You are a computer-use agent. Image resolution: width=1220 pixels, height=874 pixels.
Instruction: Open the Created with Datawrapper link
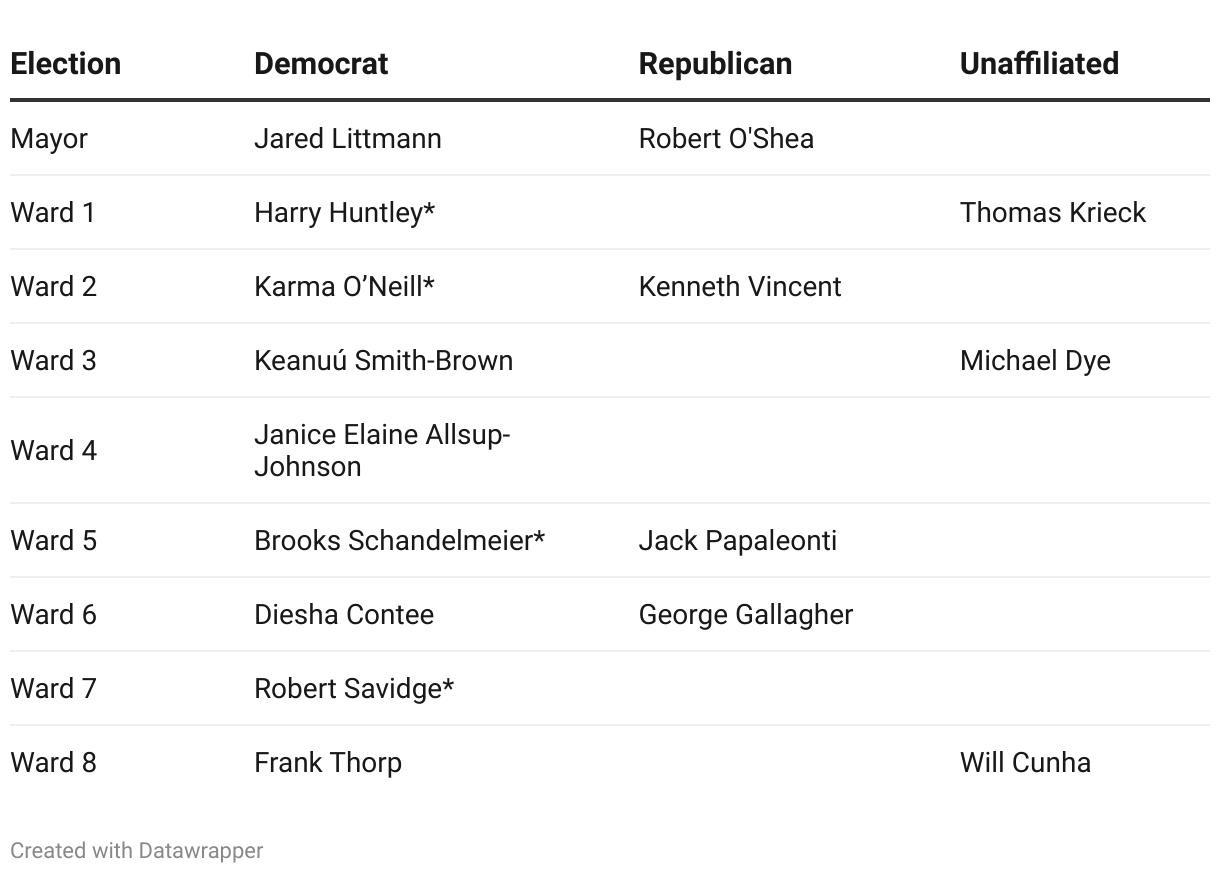(137, 851)
